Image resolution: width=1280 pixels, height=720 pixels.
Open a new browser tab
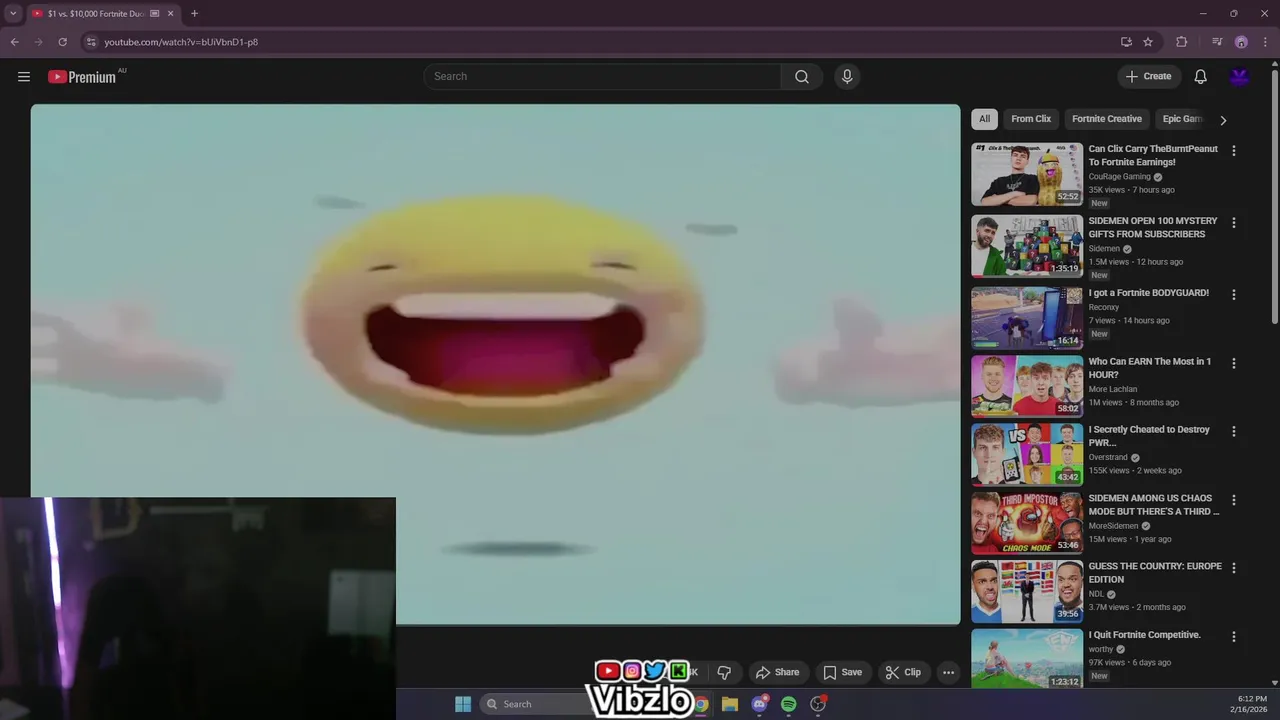point(194,14)
